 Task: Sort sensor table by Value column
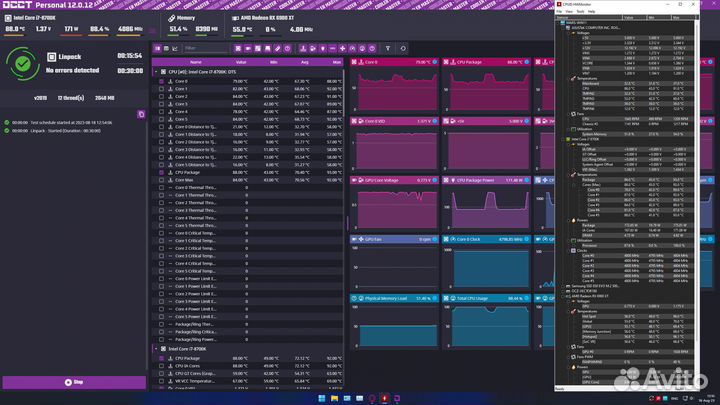click(x=241, y=62)
